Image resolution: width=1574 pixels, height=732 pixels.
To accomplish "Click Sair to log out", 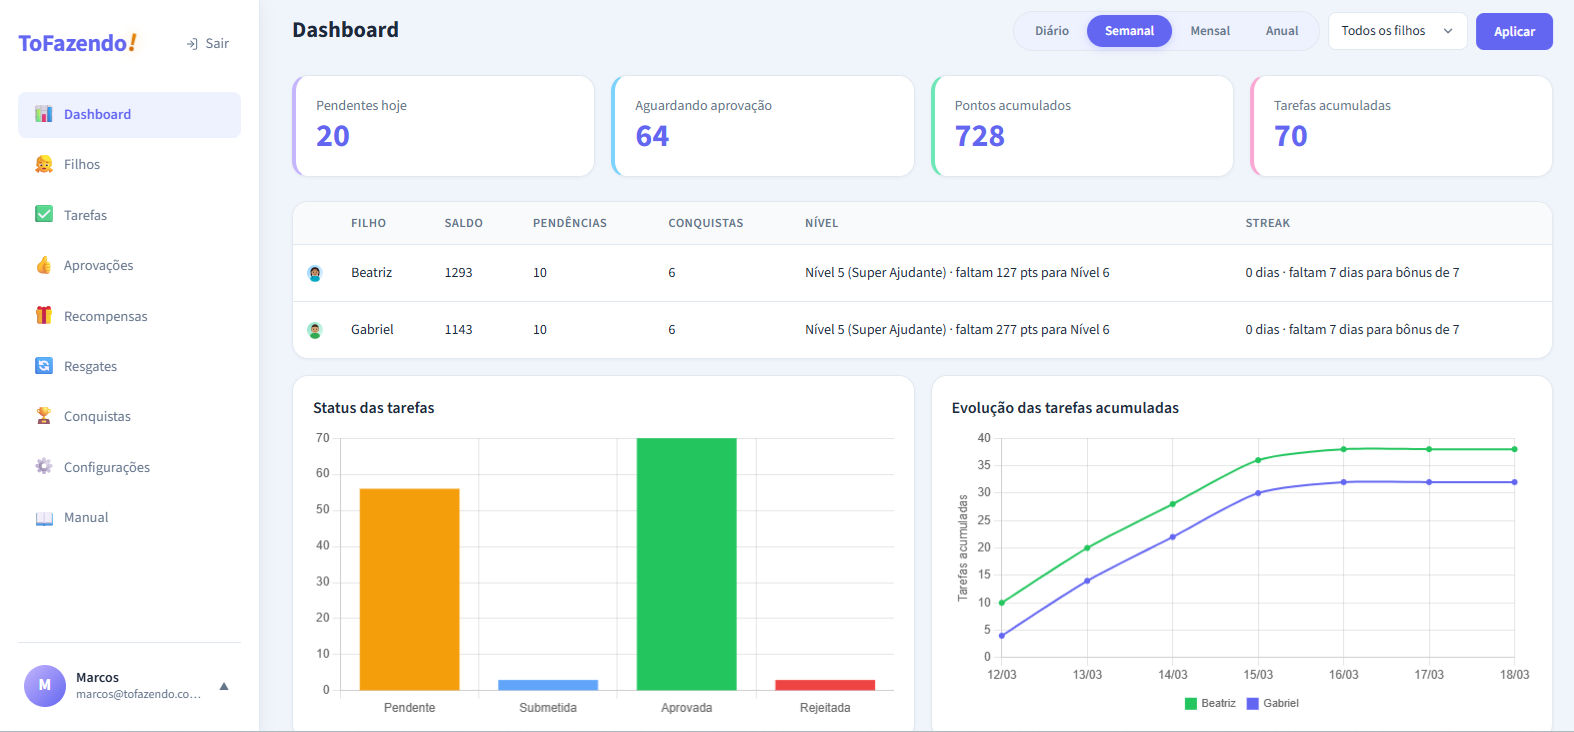I will (x=208, y=44).
